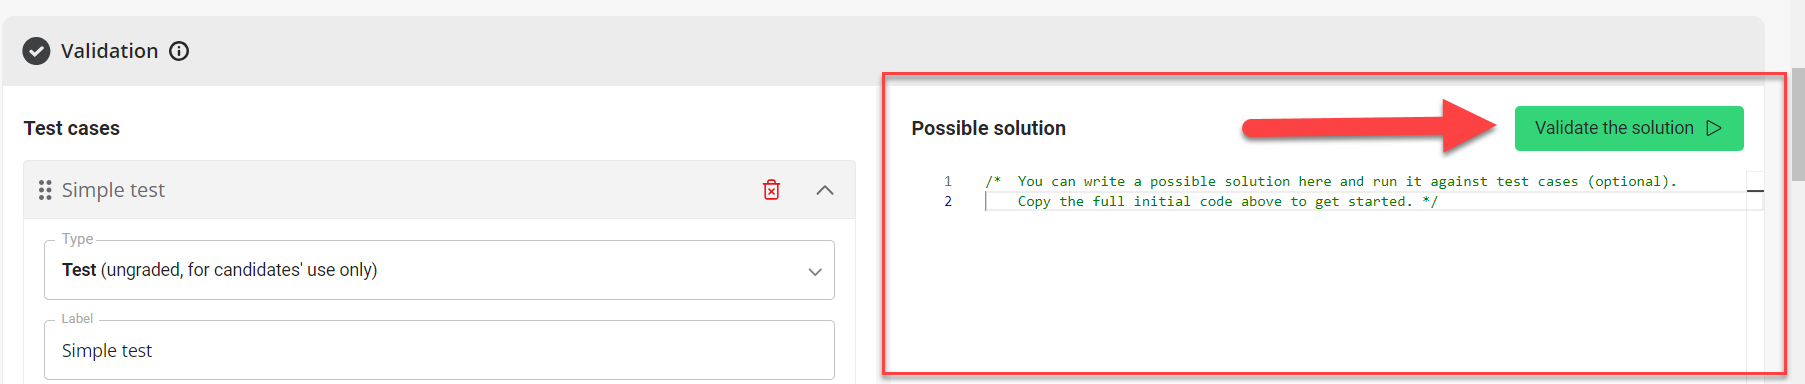Viewport: 1805px width, 384px height.
Task: Click line number 1 in editor gutter
Action: pos(948,181)
